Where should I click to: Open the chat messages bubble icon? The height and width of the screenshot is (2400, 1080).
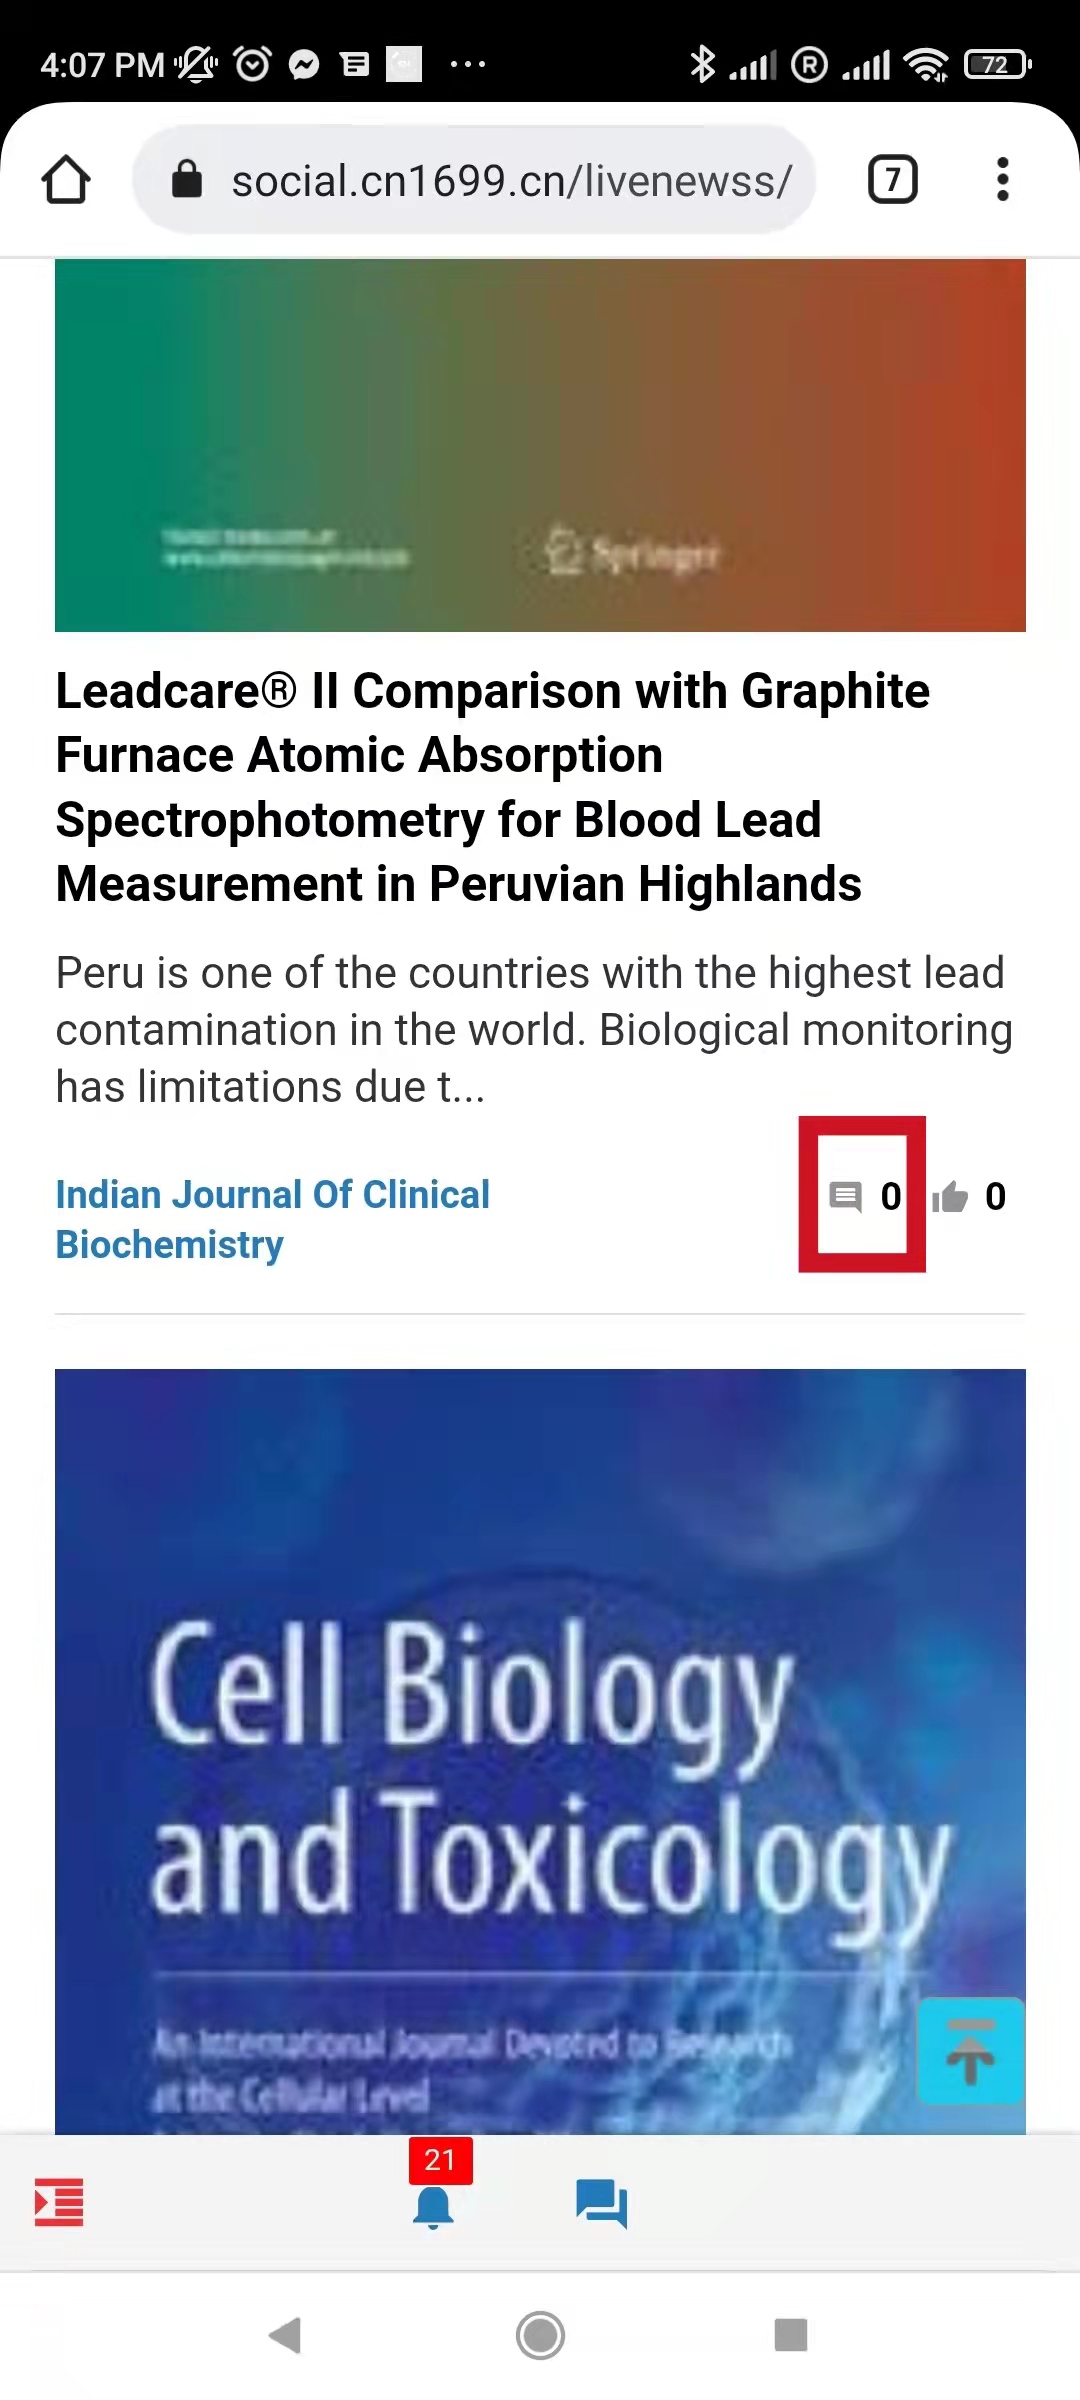[x=601, y=2203]
